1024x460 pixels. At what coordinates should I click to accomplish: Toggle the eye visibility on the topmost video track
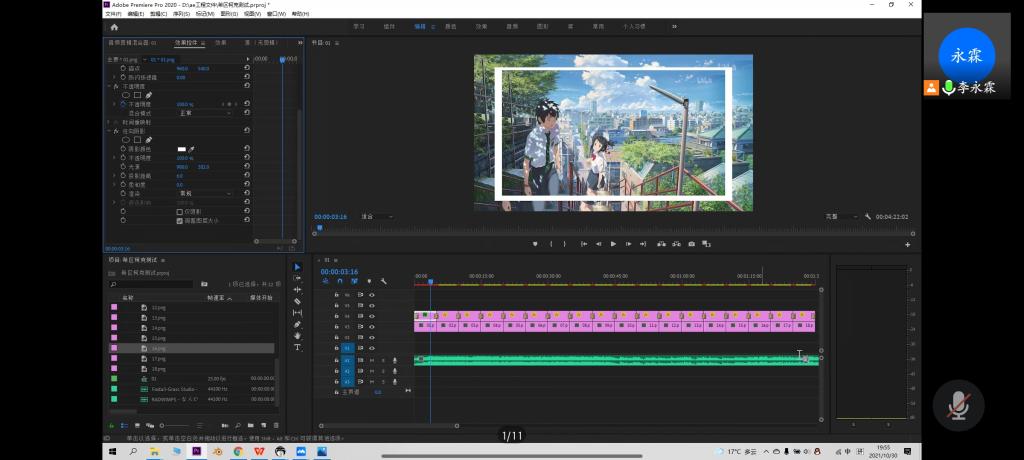tap(372, 295)
